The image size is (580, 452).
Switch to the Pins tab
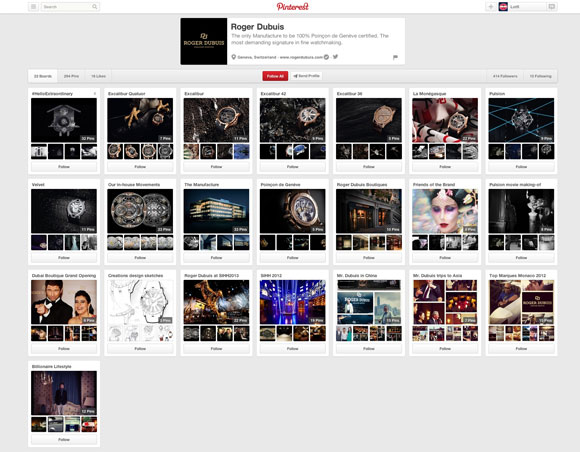[71, 76]
